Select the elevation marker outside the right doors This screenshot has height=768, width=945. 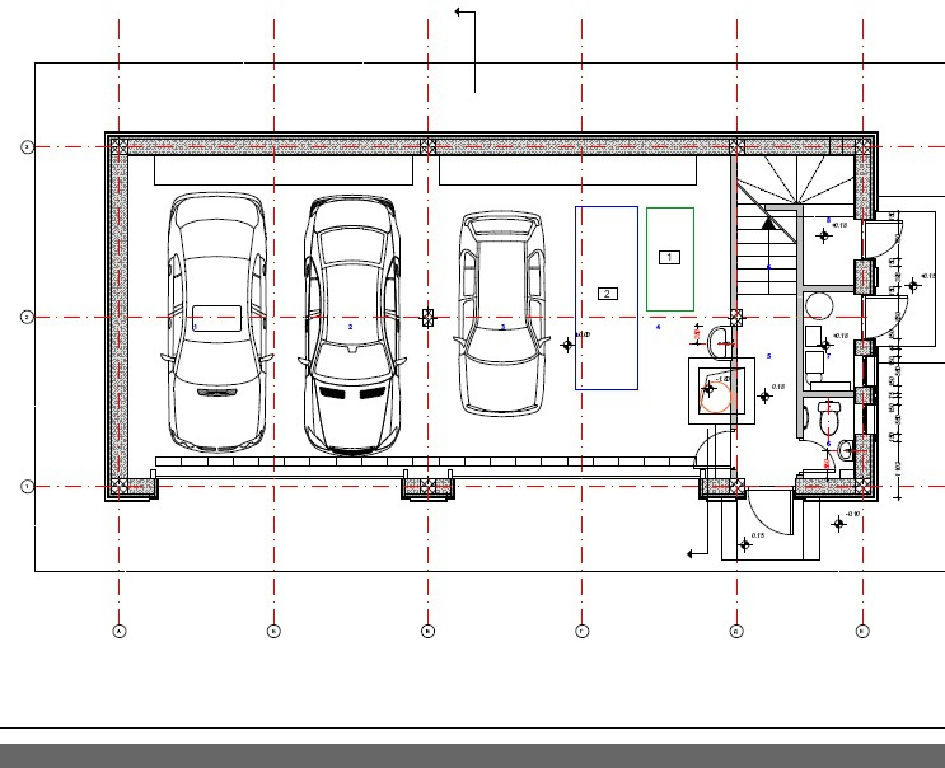pos(913,286)
